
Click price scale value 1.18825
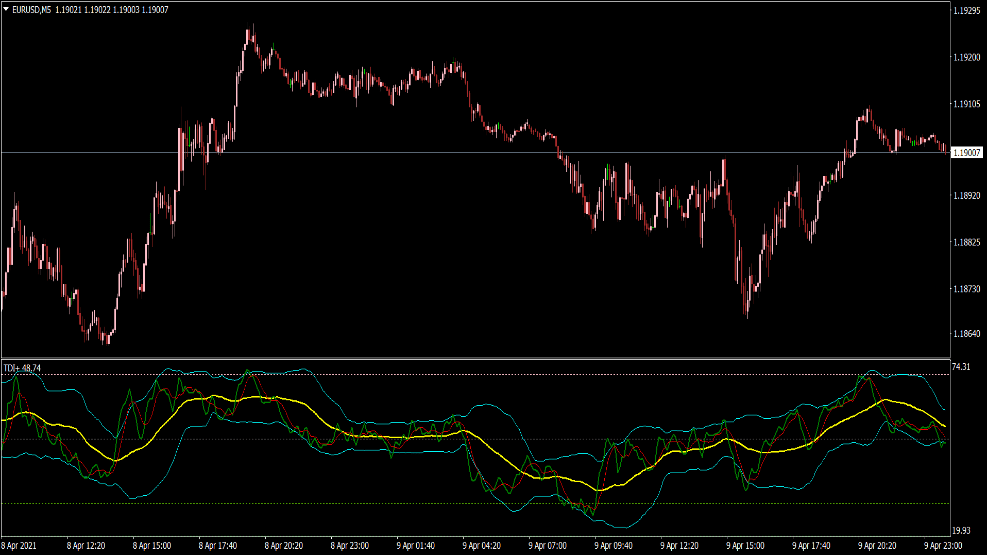pyautogui.click(x=967, y=242)
